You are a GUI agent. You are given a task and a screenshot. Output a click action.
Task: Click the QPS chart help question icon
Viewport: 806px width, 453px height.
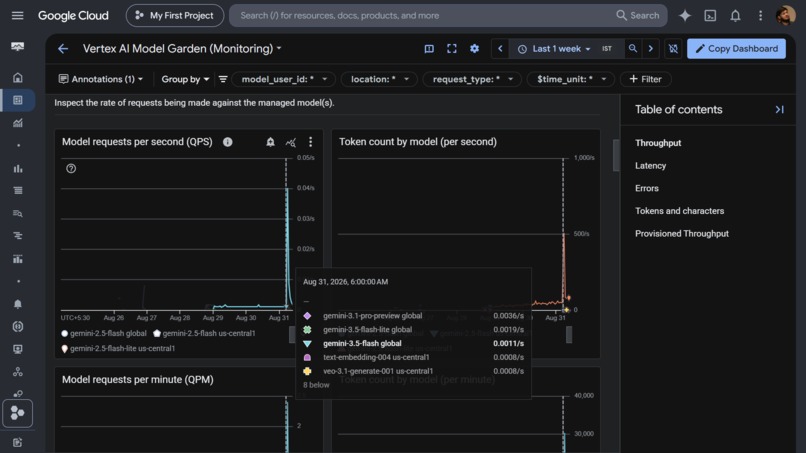(x=71, y=168)
